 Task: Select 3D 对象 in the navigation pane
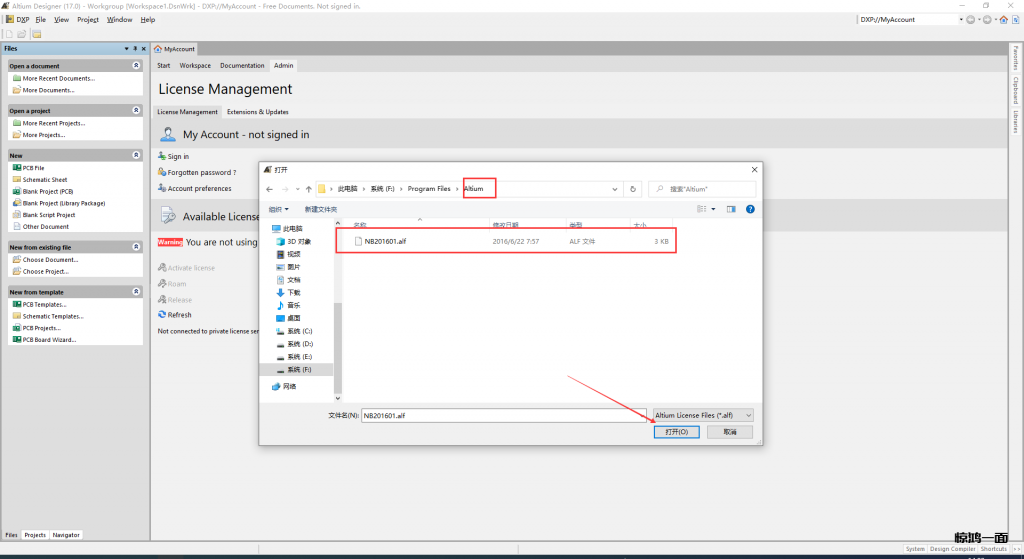pos(298,241)
